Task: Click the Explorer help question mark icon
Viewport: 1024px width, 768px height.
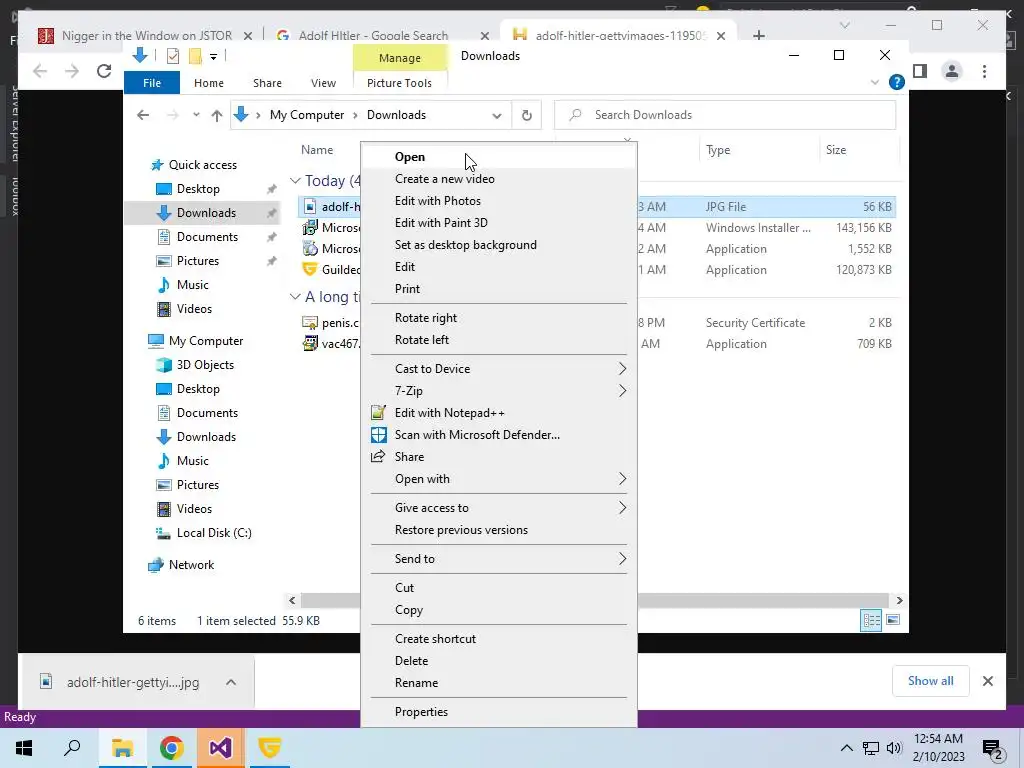Action: [x=897, y=82]
